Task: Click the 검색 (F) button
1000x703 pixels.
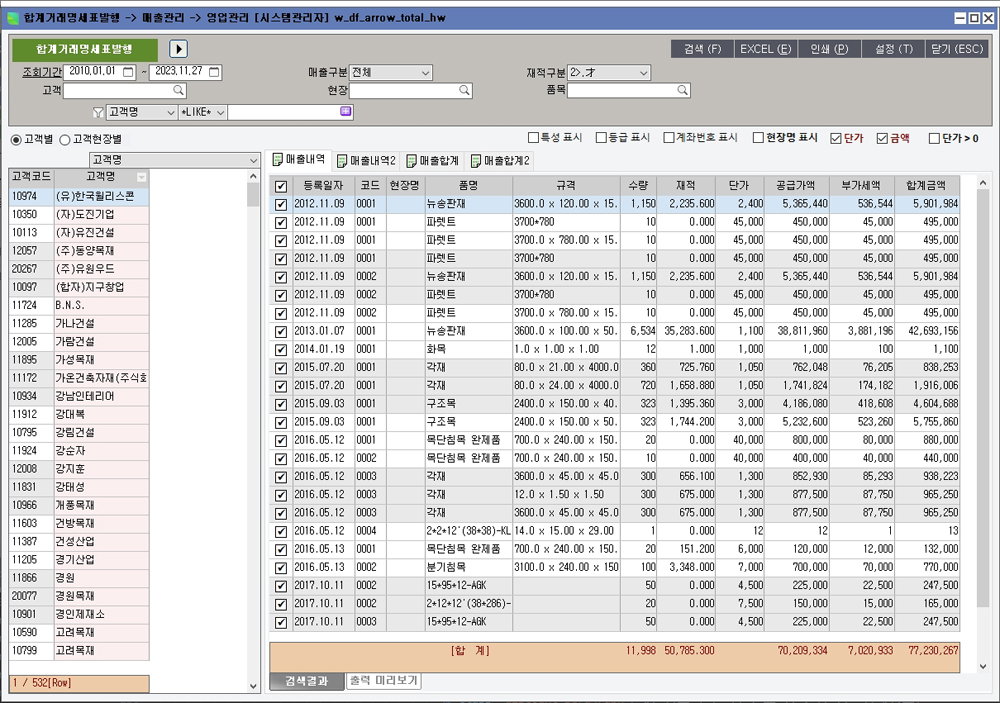Action: click(x=702, y=49)
